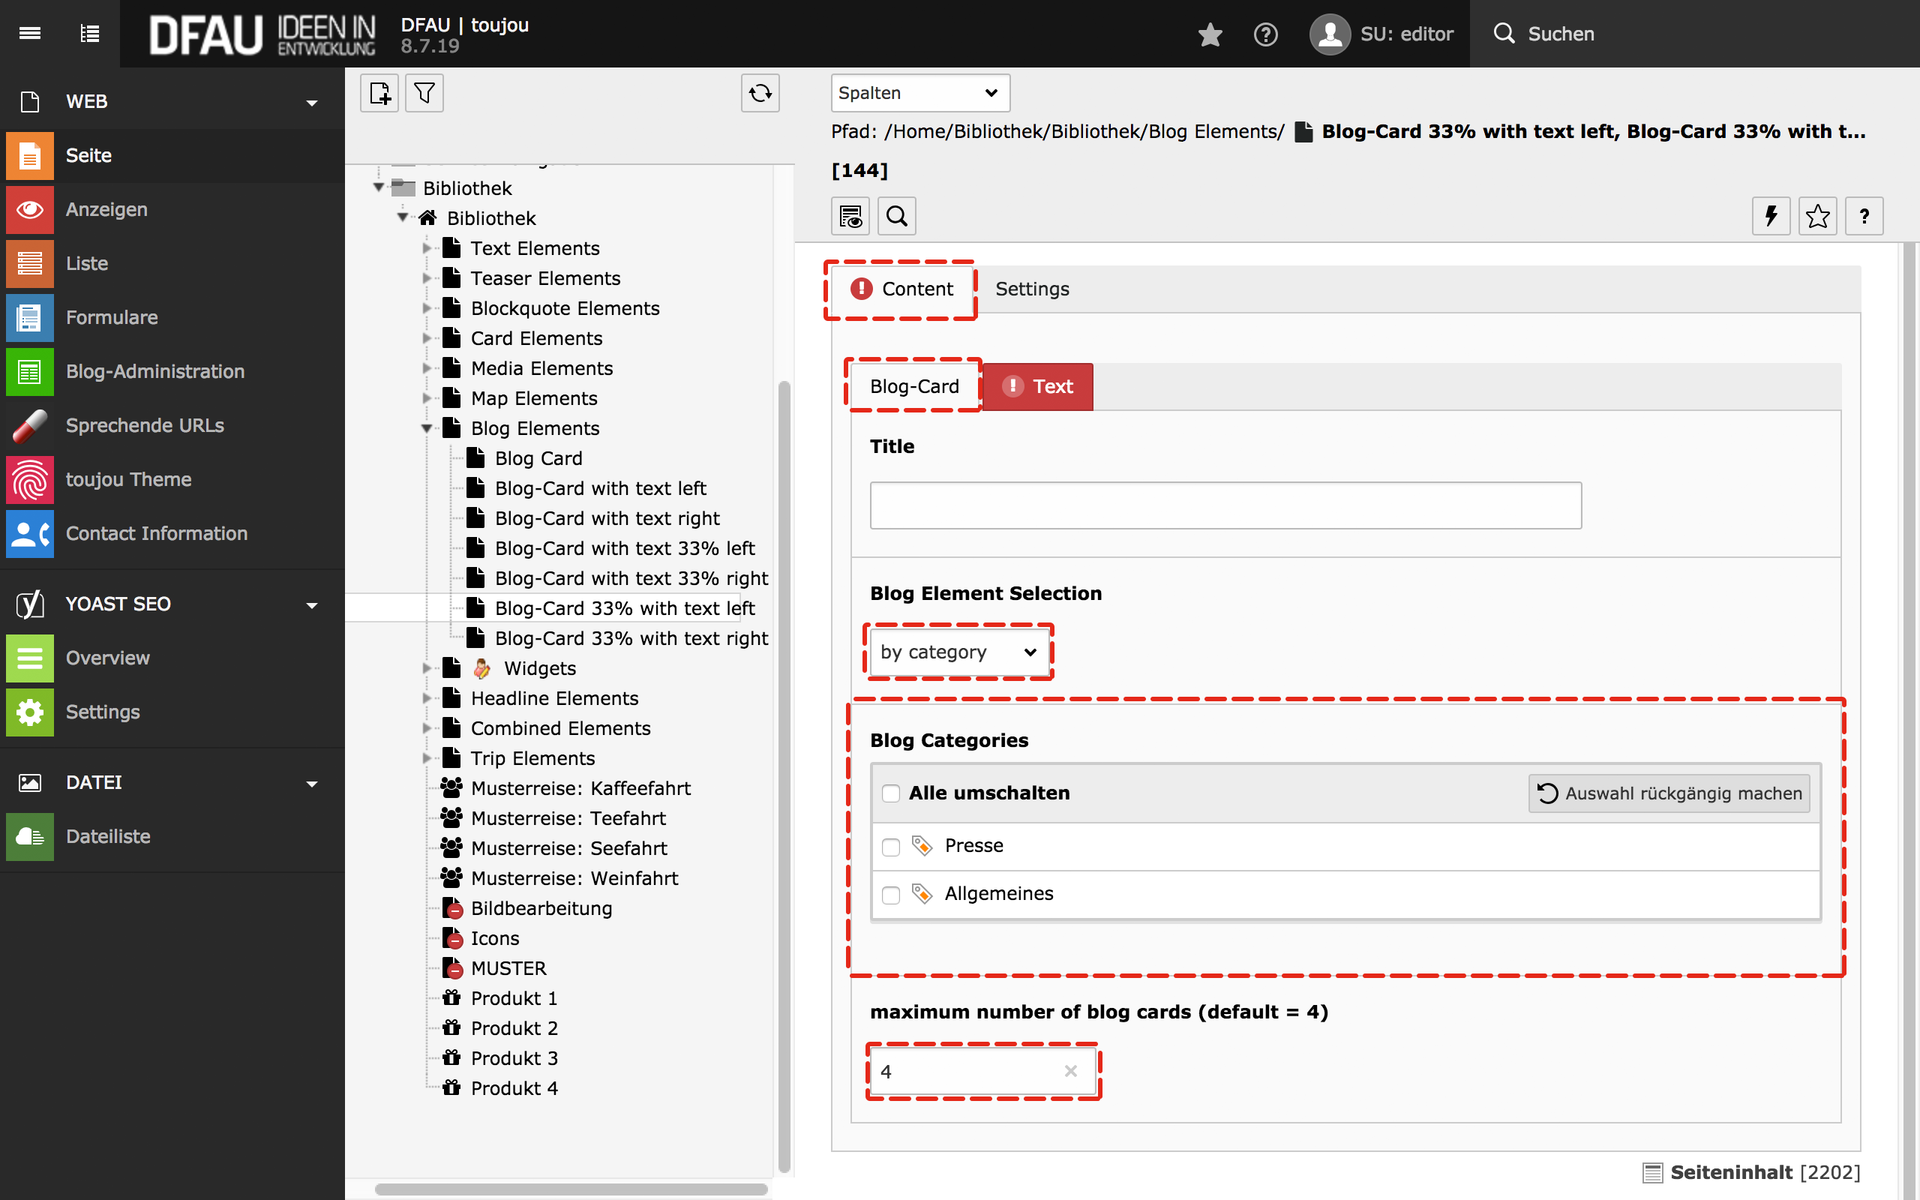
Task: Open Blog-Card with text right page
Action: tap(607, 518)
